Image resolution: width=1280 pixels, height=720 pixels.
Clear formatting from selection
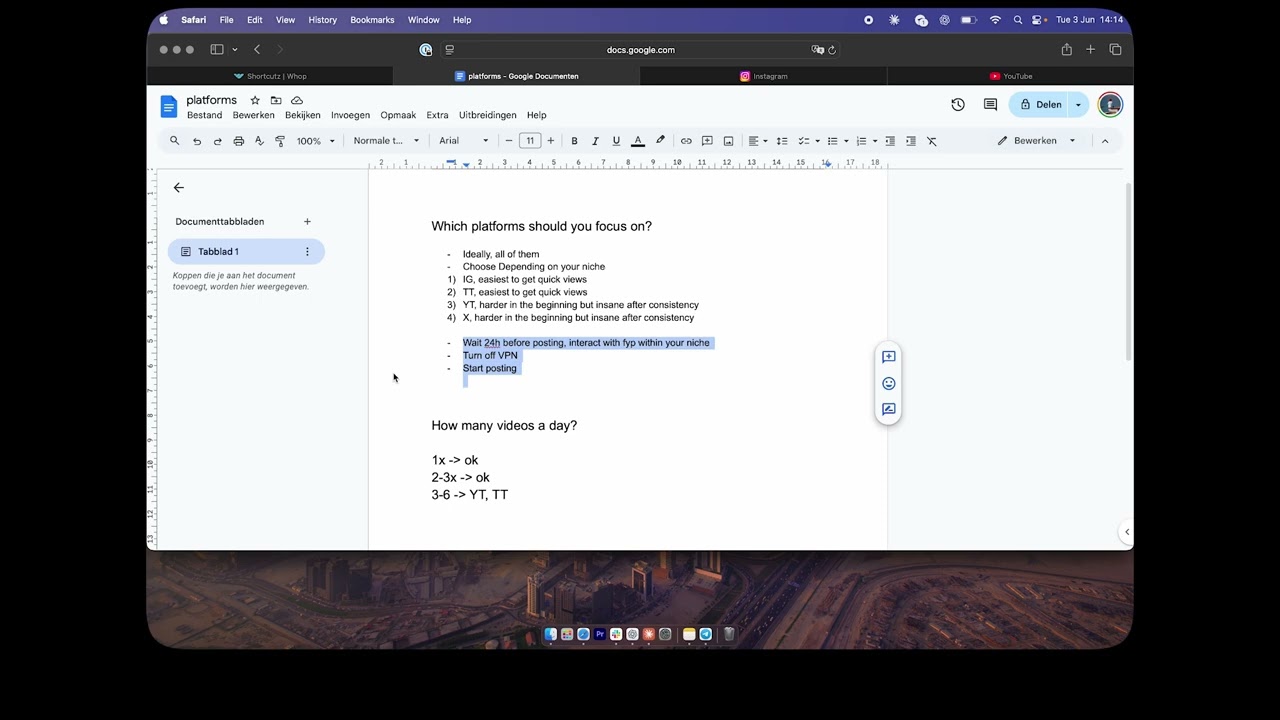click(x=932, y=141)
